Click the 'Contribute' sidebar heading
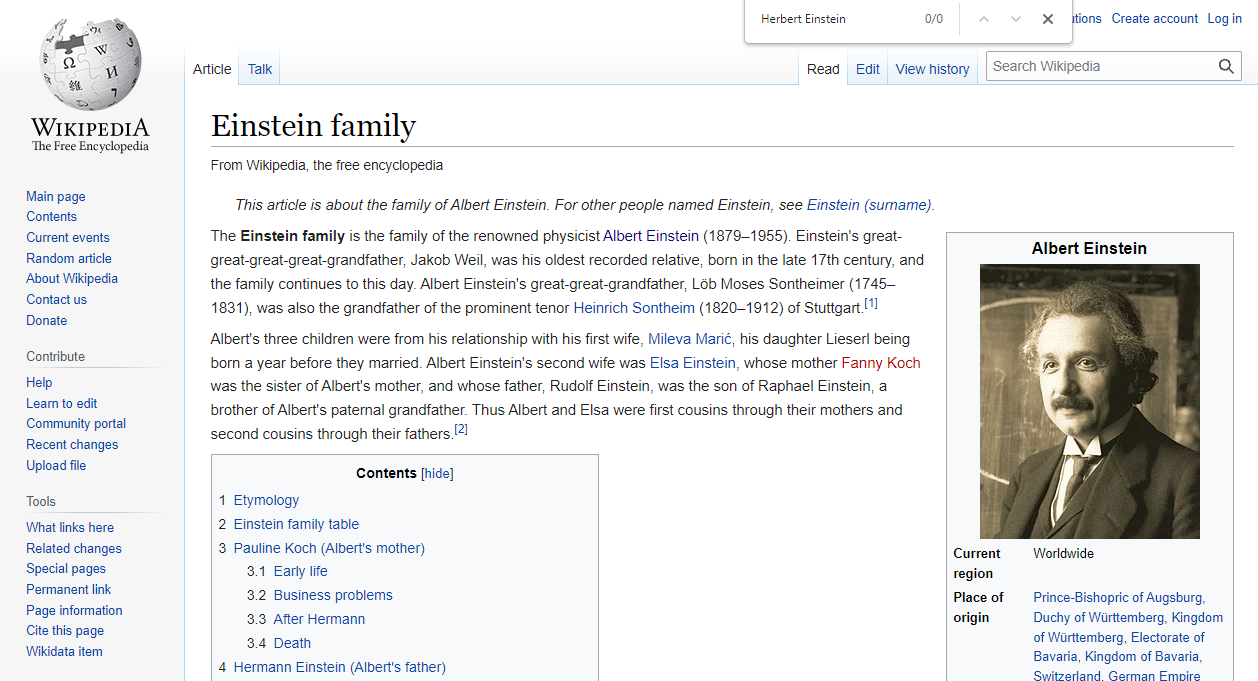 click(55, 357)
